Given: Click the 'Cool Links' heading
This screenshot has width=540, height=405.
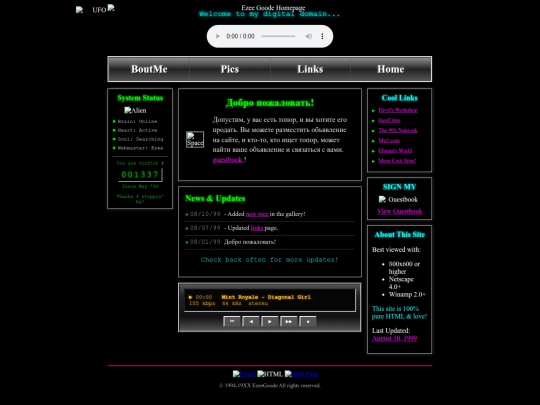Looking at the screenshot, I should point(399,98).
